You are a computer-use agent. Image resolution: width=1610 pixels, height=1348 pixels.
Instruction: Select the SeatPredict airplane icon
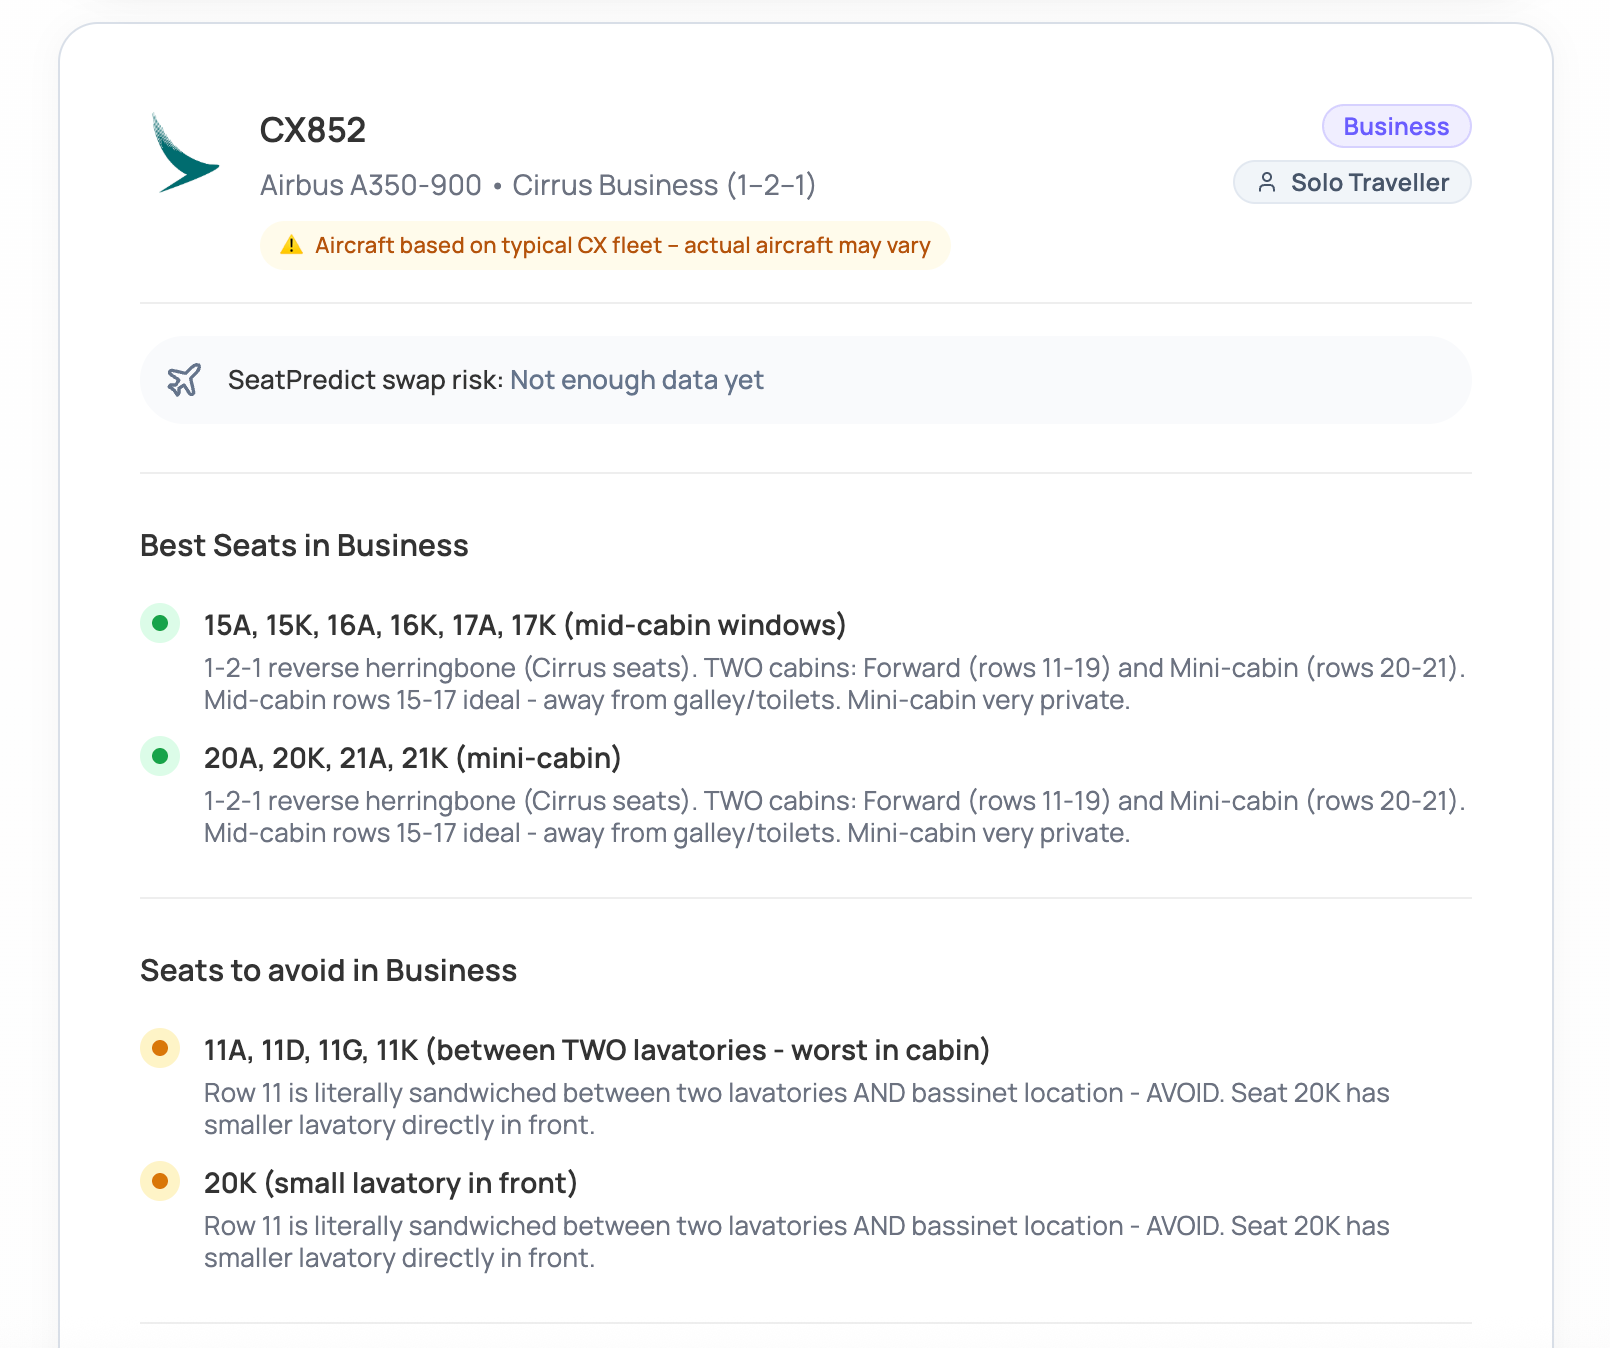point(186,380)
